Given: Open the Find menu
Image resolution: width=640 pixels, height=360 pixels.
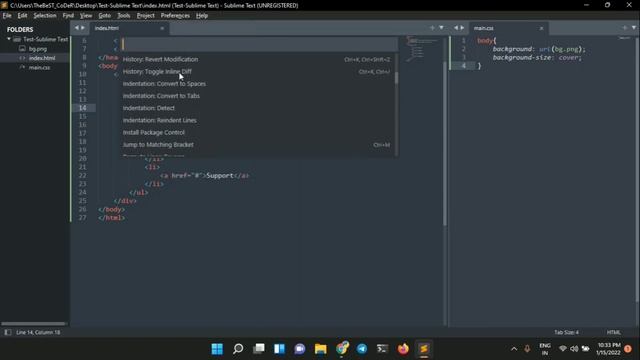Looking at the screenshot, I should [x=68, y=16].
